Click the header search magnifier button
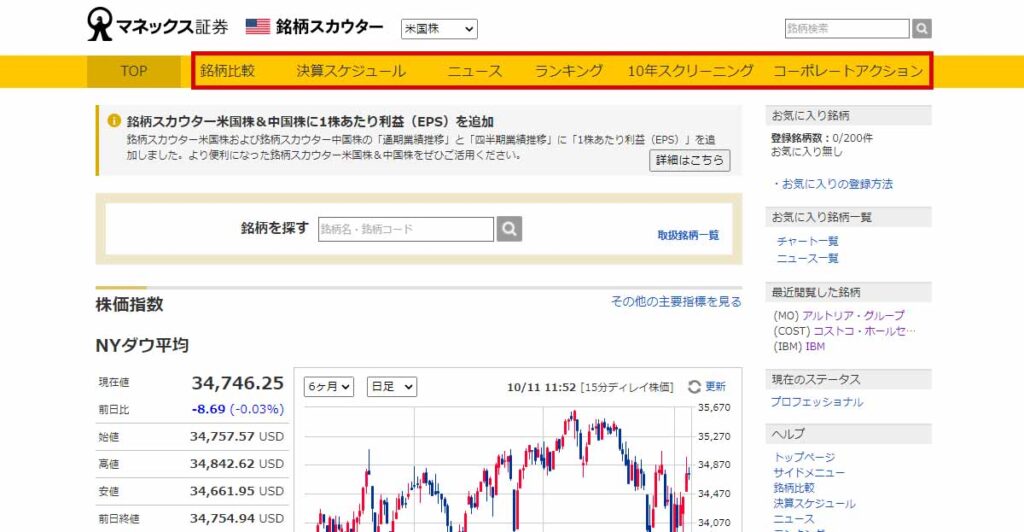Viewport: 1024px width, 532px height. 921,29
